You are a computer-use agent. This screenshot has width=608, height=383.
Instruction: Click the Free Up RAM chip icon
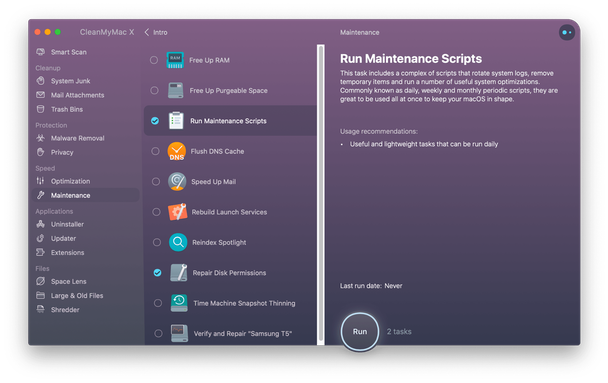click(175, 60)
